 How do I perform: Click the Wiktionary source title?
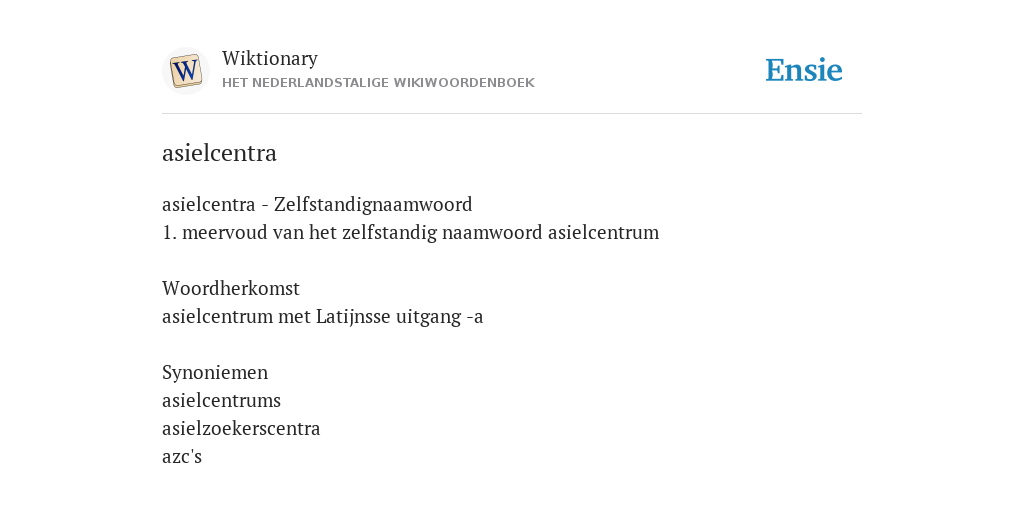pos(270,58)
